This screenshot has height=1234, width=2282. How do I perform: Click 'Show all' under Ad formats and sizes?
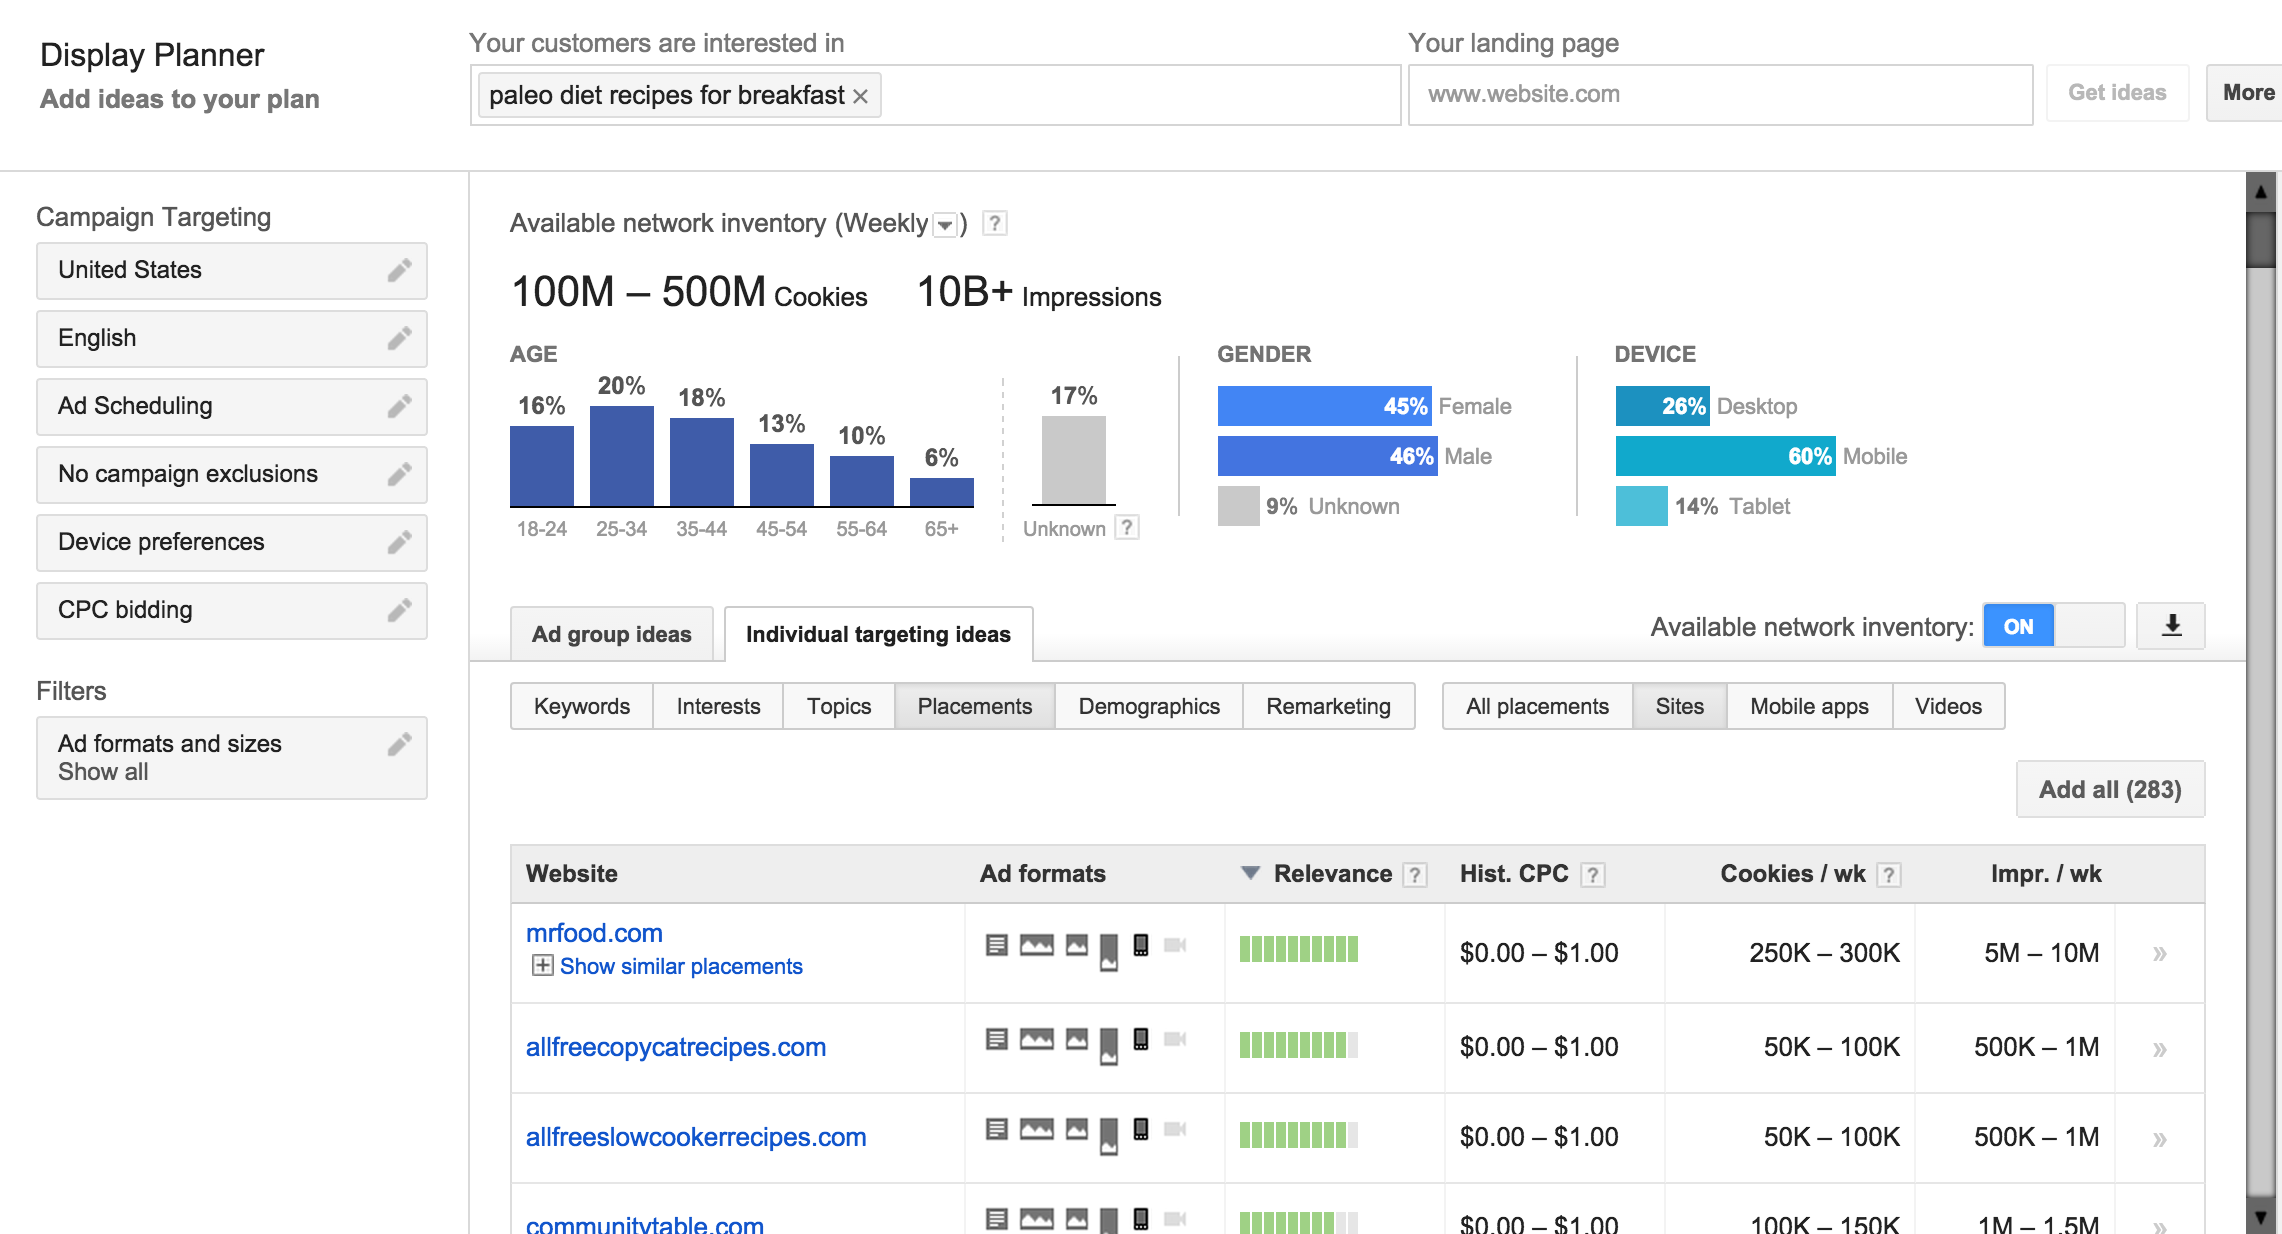pos(103,772)
